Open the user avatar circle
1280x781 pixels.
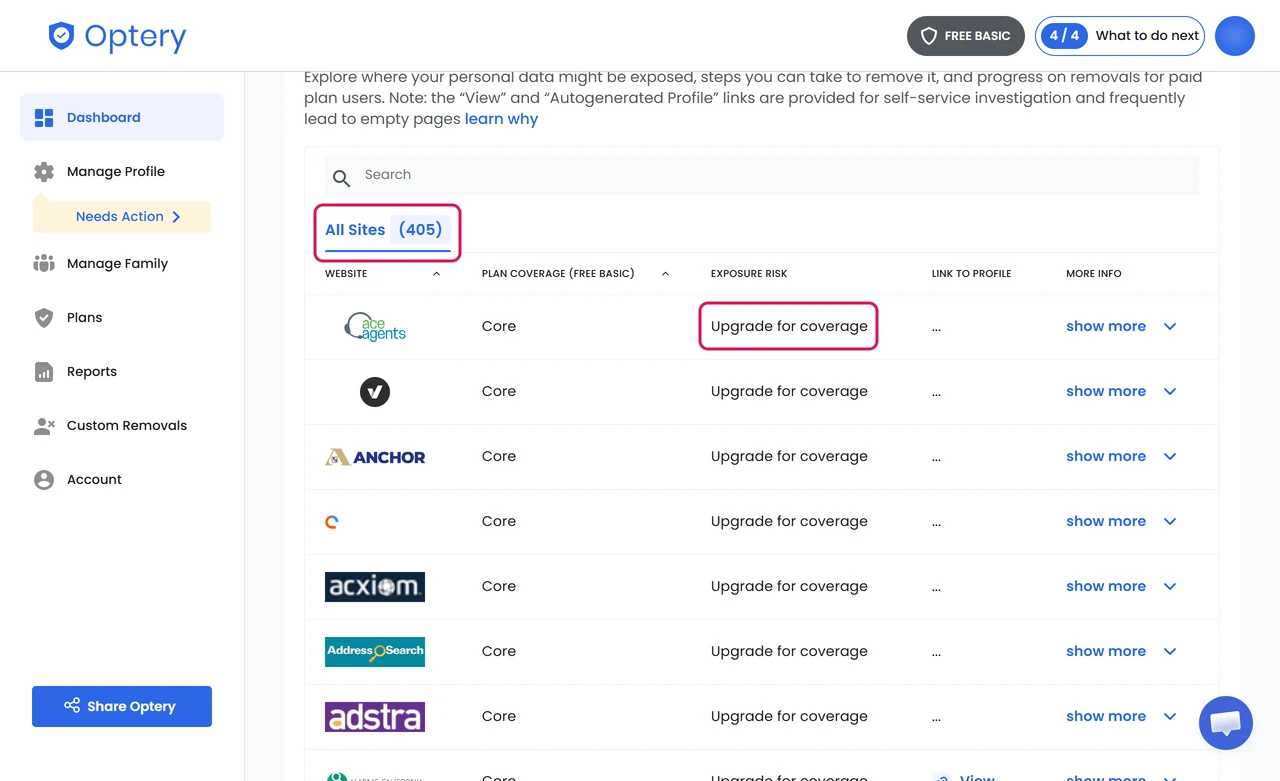[x=1235, y=36]
